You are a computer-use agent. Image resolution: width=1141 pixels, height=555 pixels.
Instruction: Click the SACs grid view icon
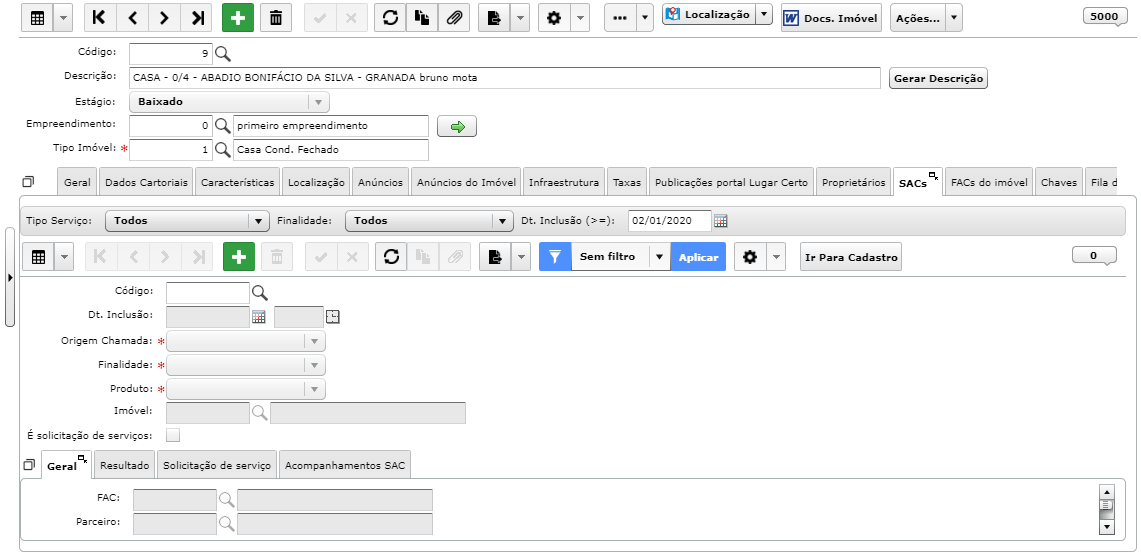point(39,257)
